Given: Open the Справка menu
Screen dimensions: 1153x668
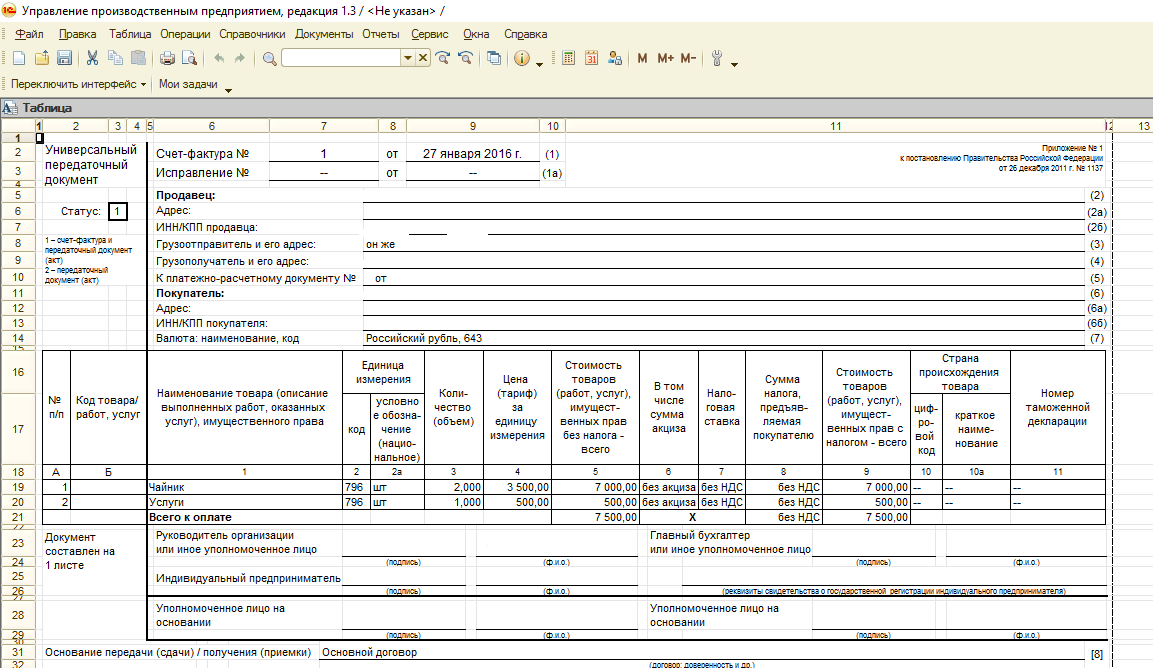Looking at the screenshot, I should click(526, 34).
